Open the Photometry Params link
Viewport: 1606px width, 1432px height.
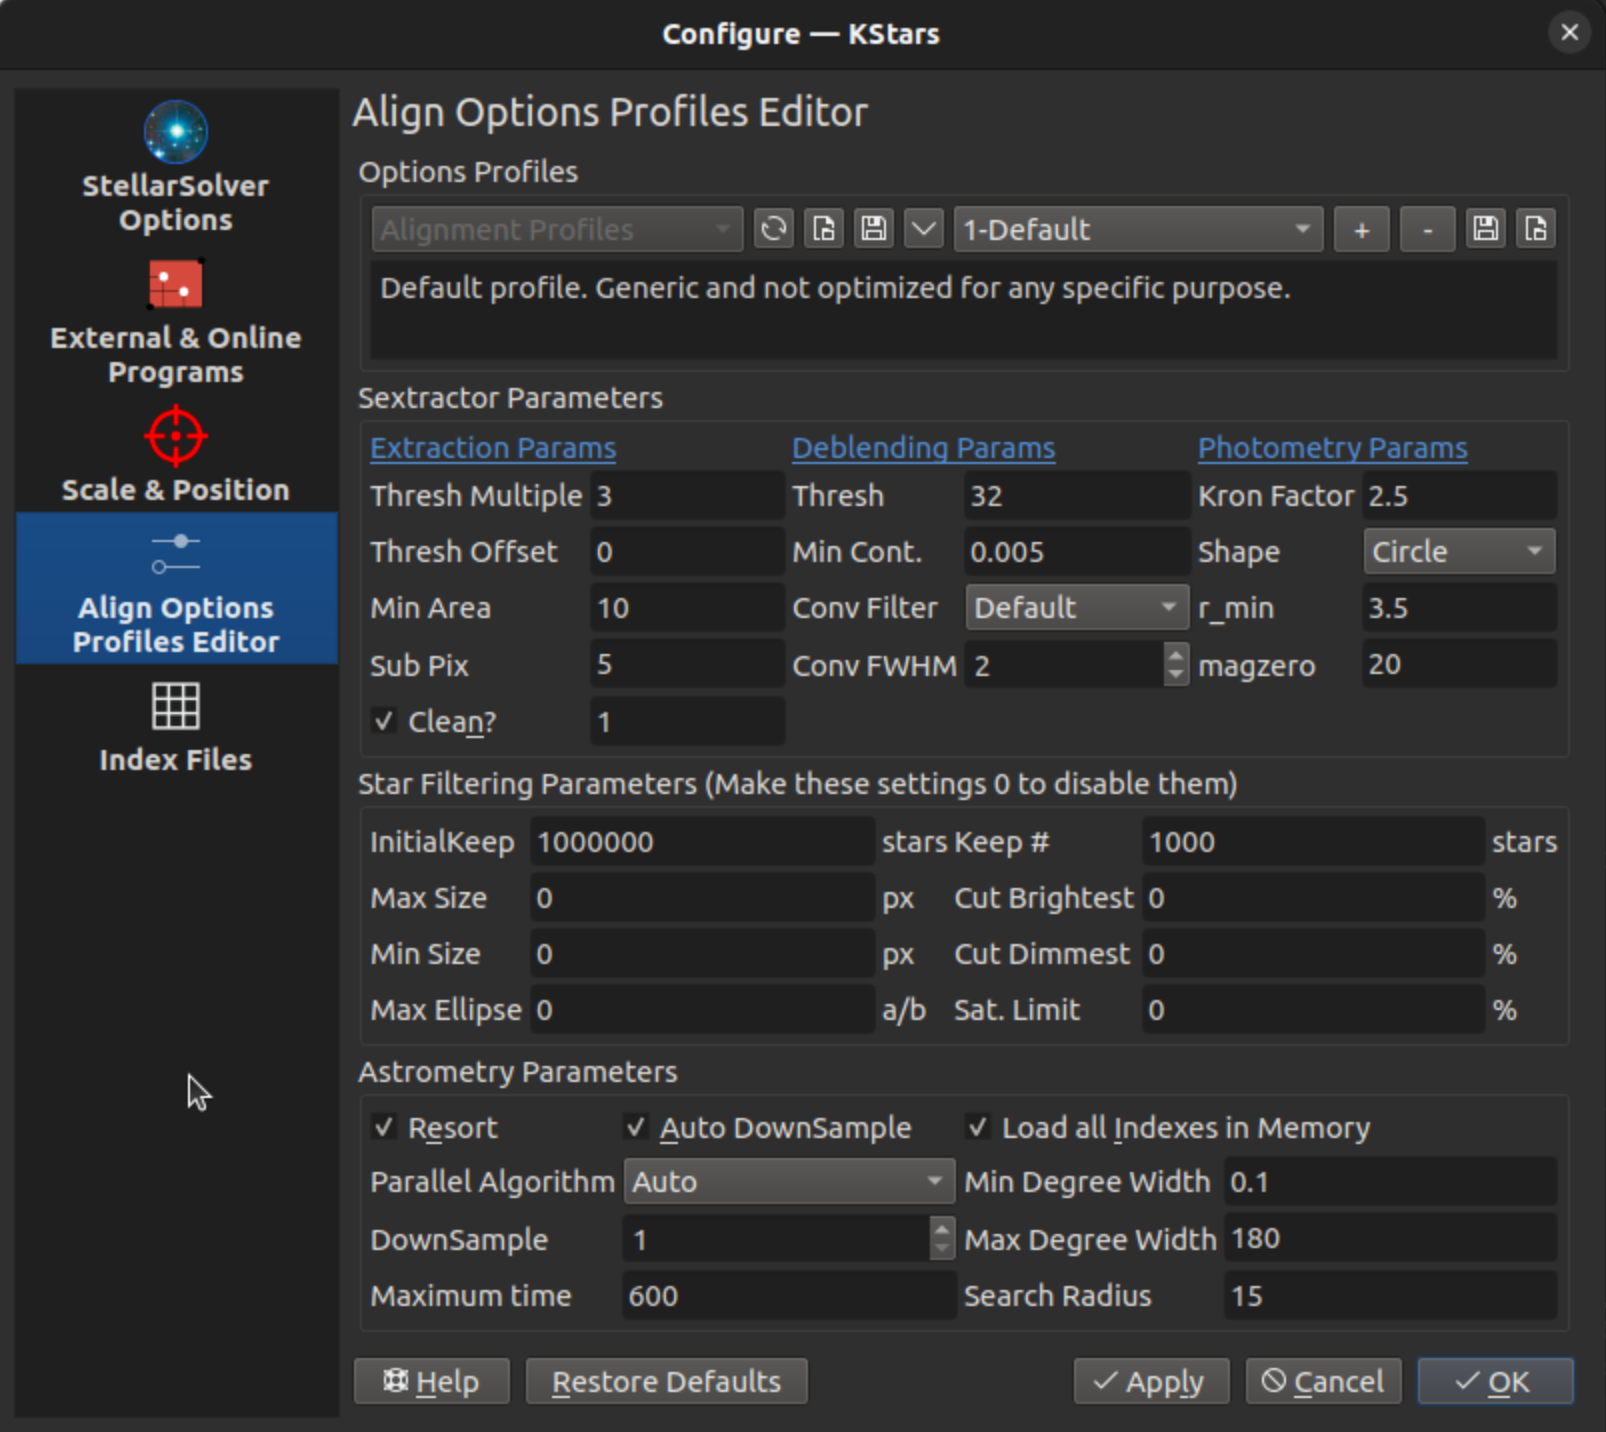point(1332,447)
